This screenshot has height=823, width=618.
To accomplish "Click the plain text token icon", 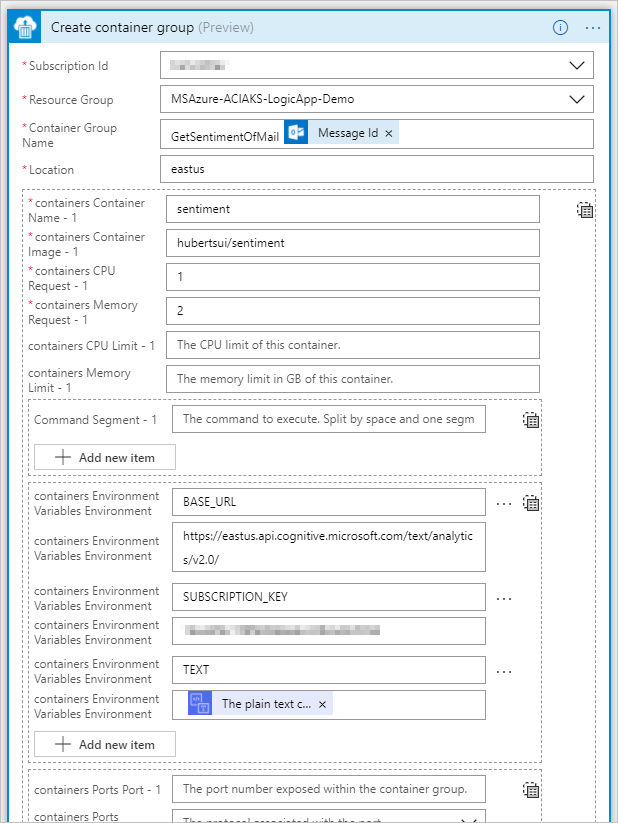I will pyautogui.click(x=200, y=703).
